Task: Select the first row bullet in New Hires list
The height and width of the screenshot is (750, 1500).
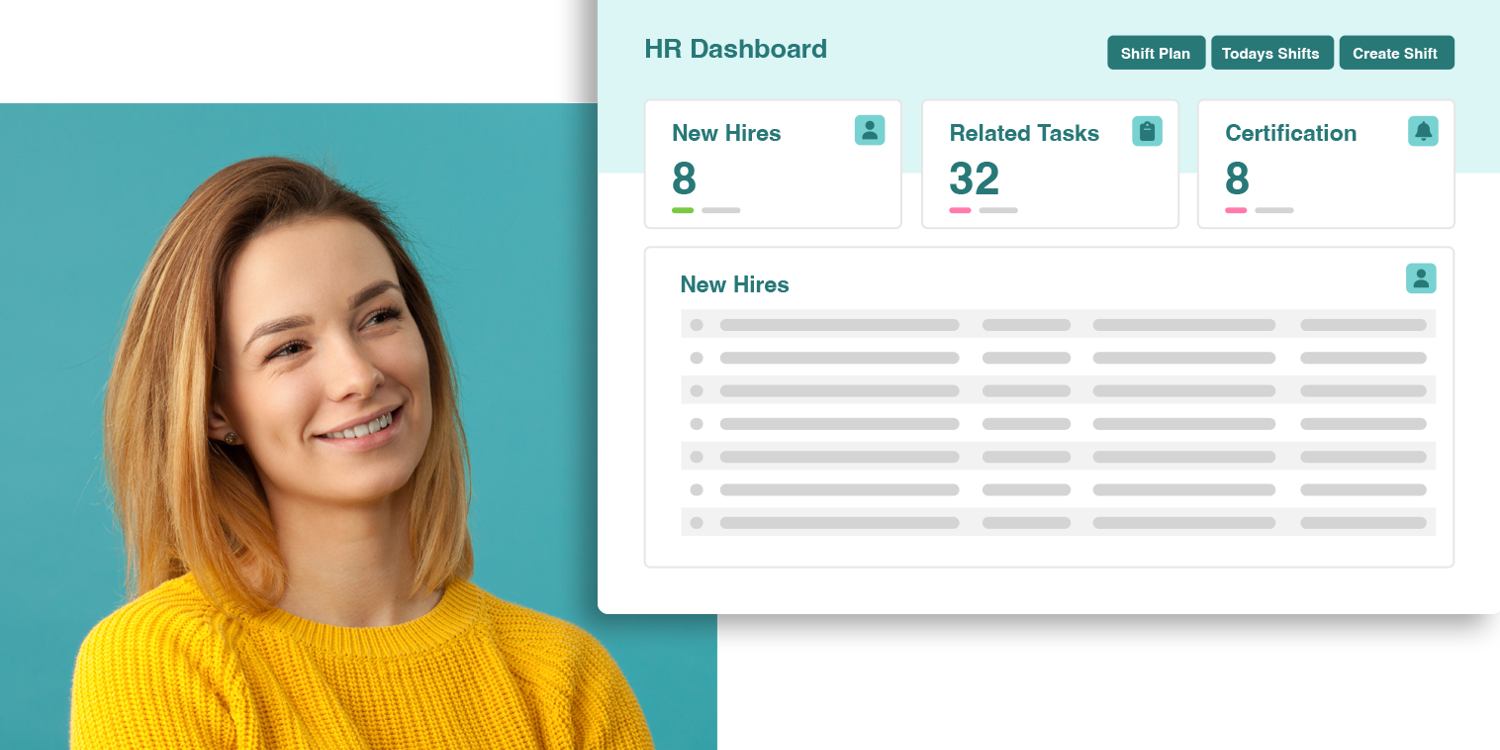Action: tap(696, 325)
